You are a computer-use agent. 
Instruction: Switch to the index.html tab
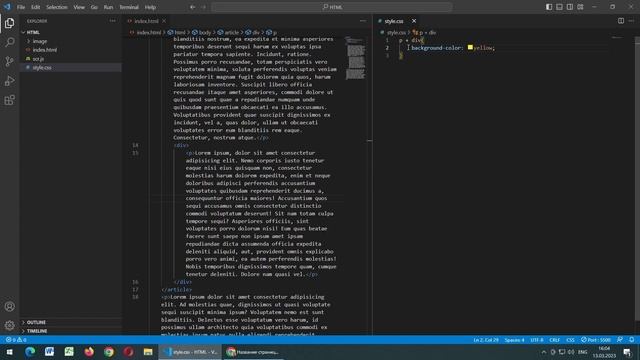tap(147, 21)
